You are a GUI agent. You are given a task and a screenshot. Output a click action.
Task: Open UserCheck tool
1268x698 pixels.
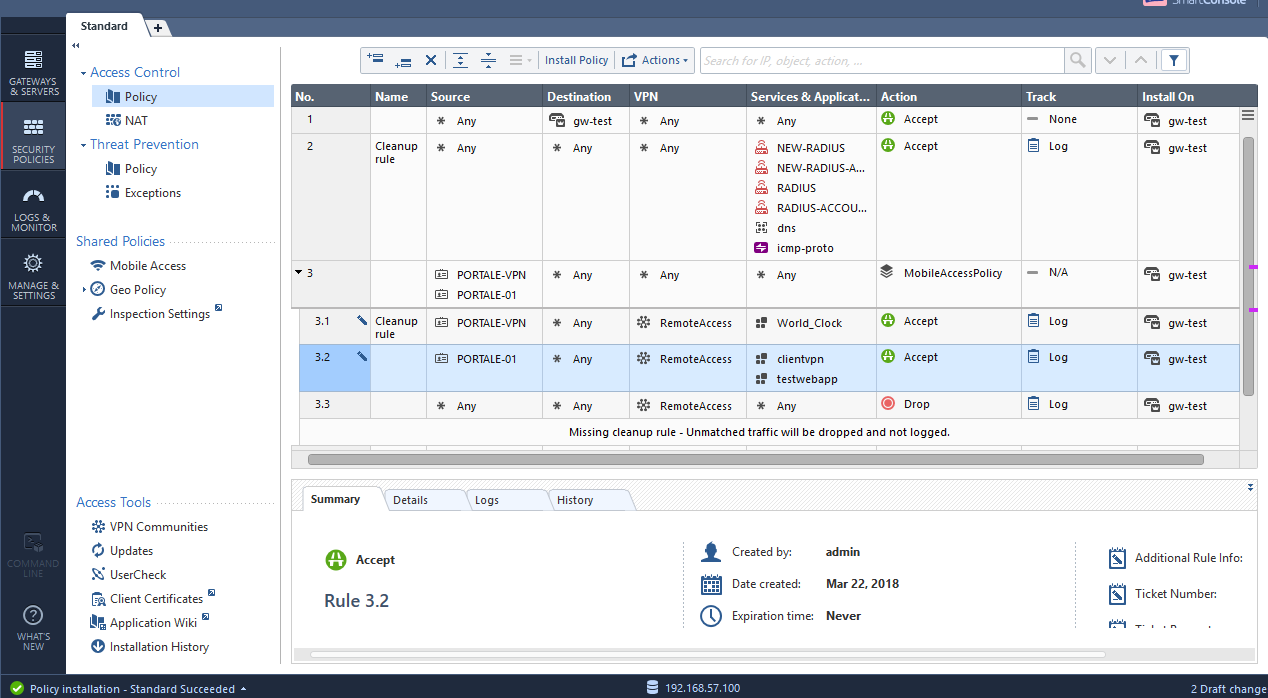point(138,574)
